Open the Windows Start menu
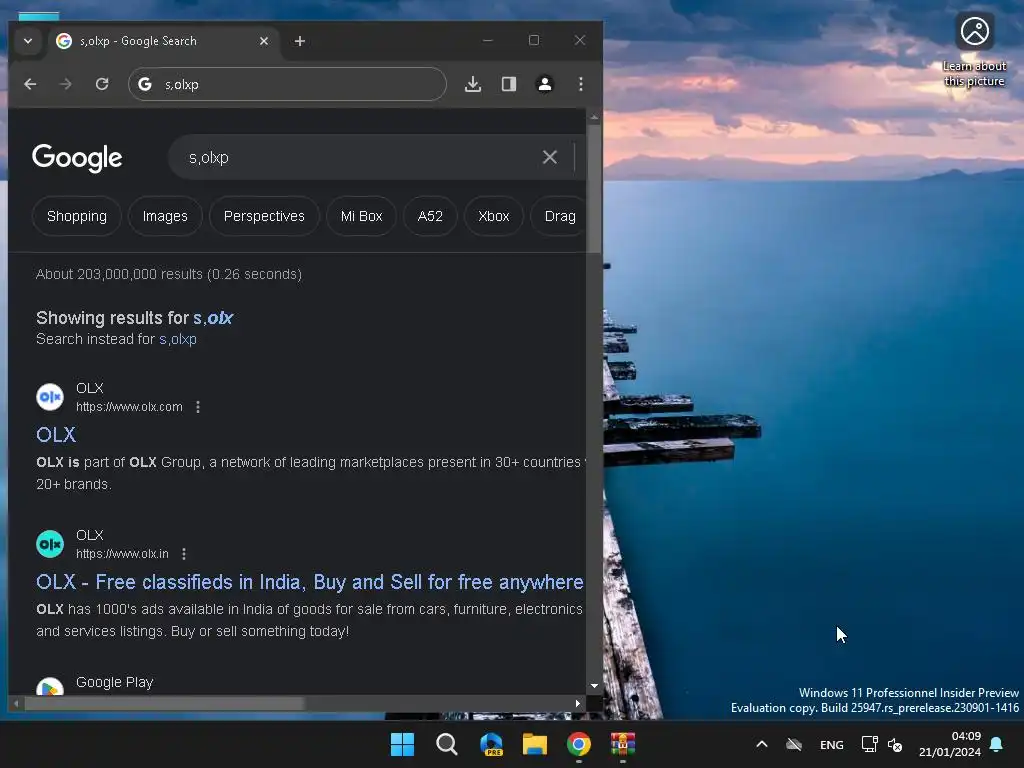 [x=402, y=744]
